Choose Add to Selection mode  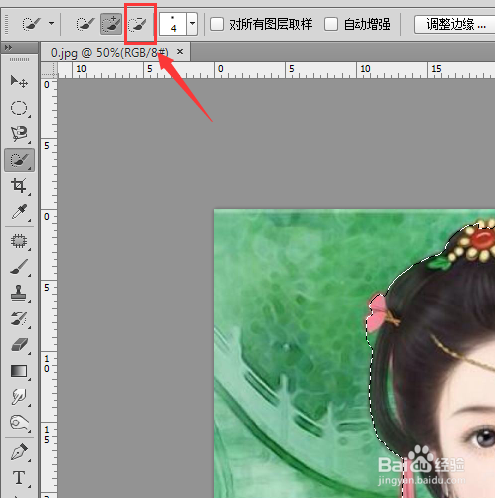pyautogui.click(x=111, y=24)
